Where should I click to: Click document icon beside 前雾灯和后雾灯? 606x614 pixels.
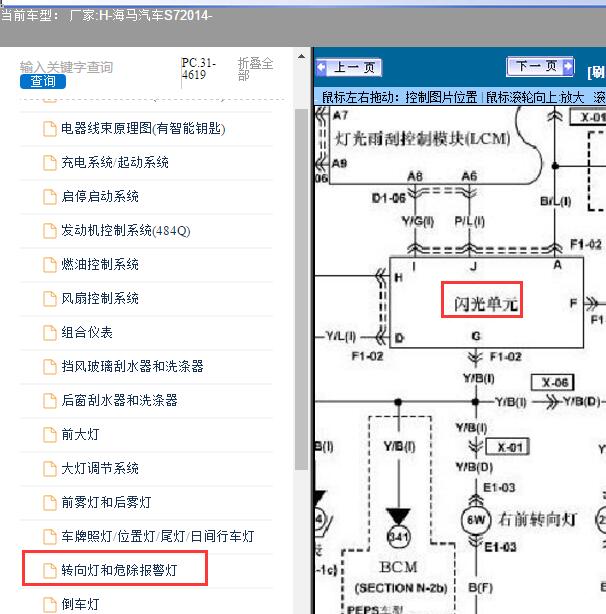click(50, 502)
